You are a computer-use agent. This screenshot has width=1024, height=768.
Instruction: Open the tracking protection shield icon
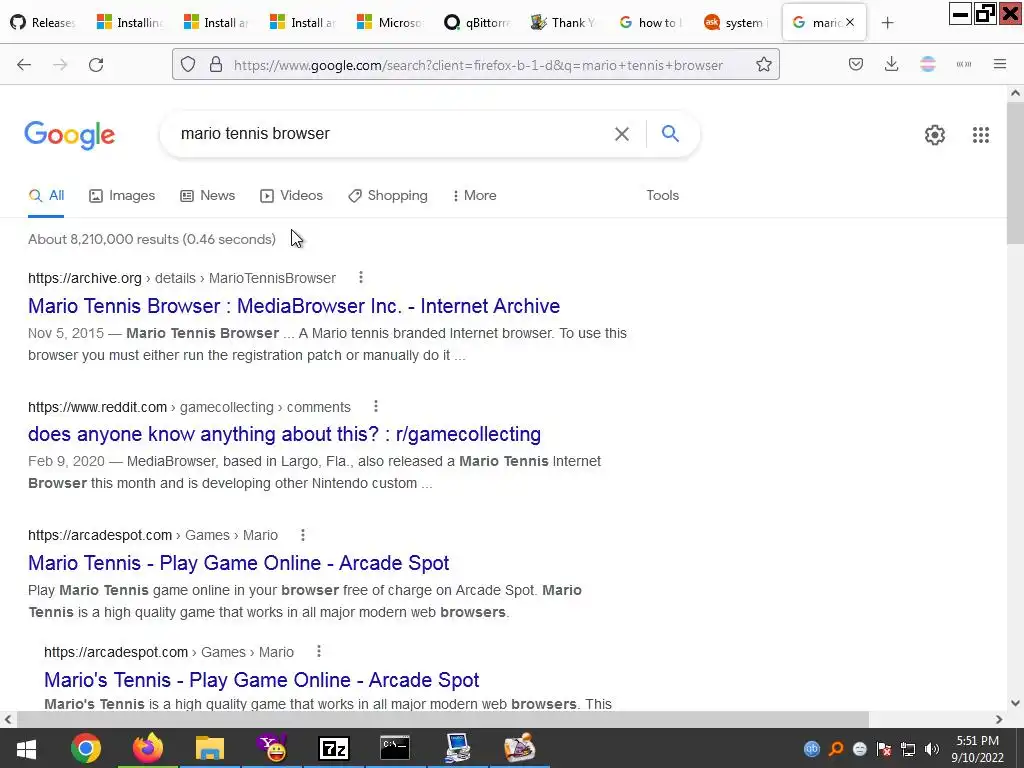pos(188,65)
